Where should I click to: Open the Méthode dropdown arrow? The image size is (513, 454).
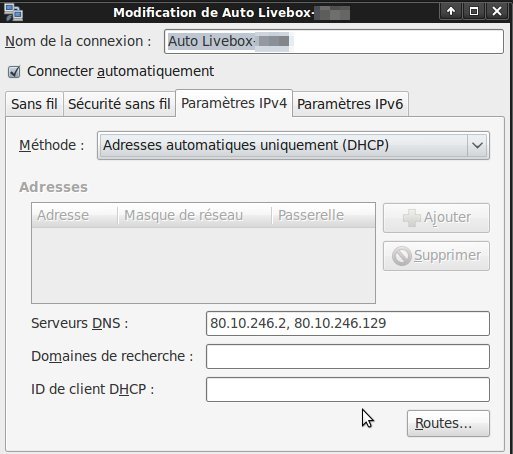(477, 145)
